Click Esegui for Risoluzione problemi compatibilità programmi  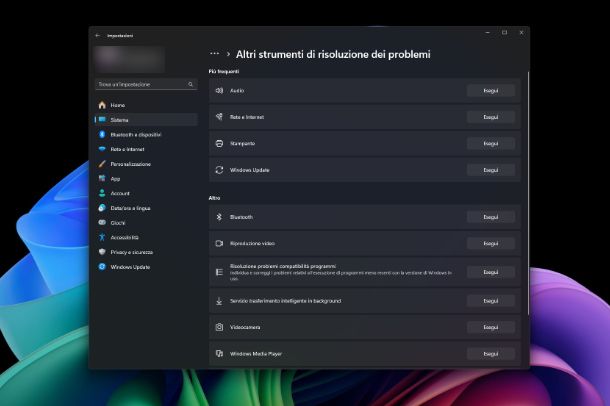point(491,272)
